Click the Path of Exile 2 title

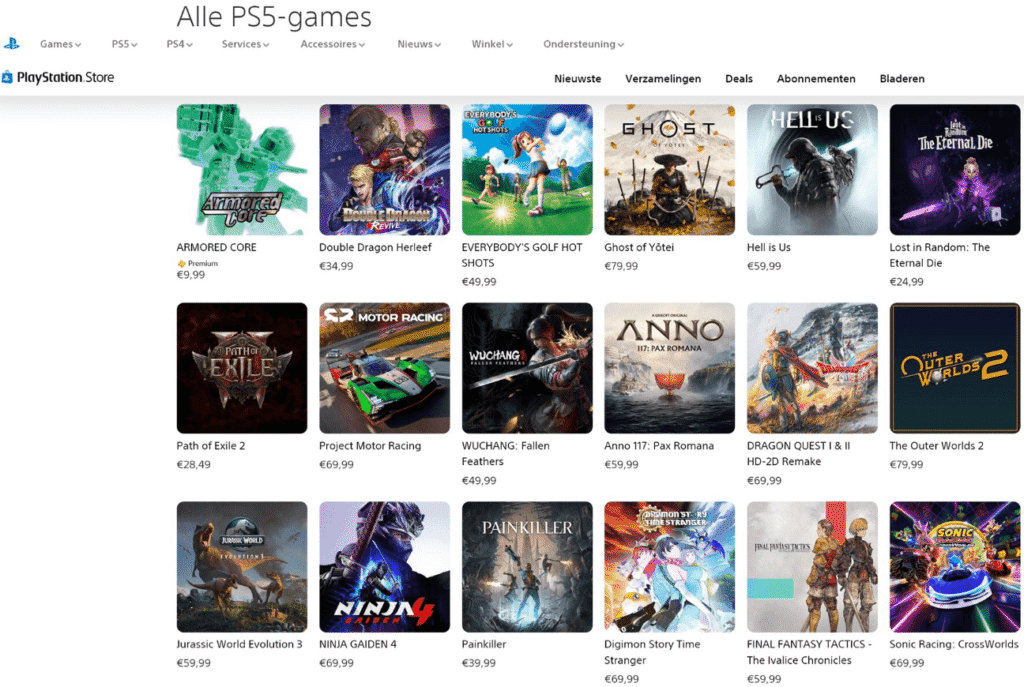pos(210,446)
